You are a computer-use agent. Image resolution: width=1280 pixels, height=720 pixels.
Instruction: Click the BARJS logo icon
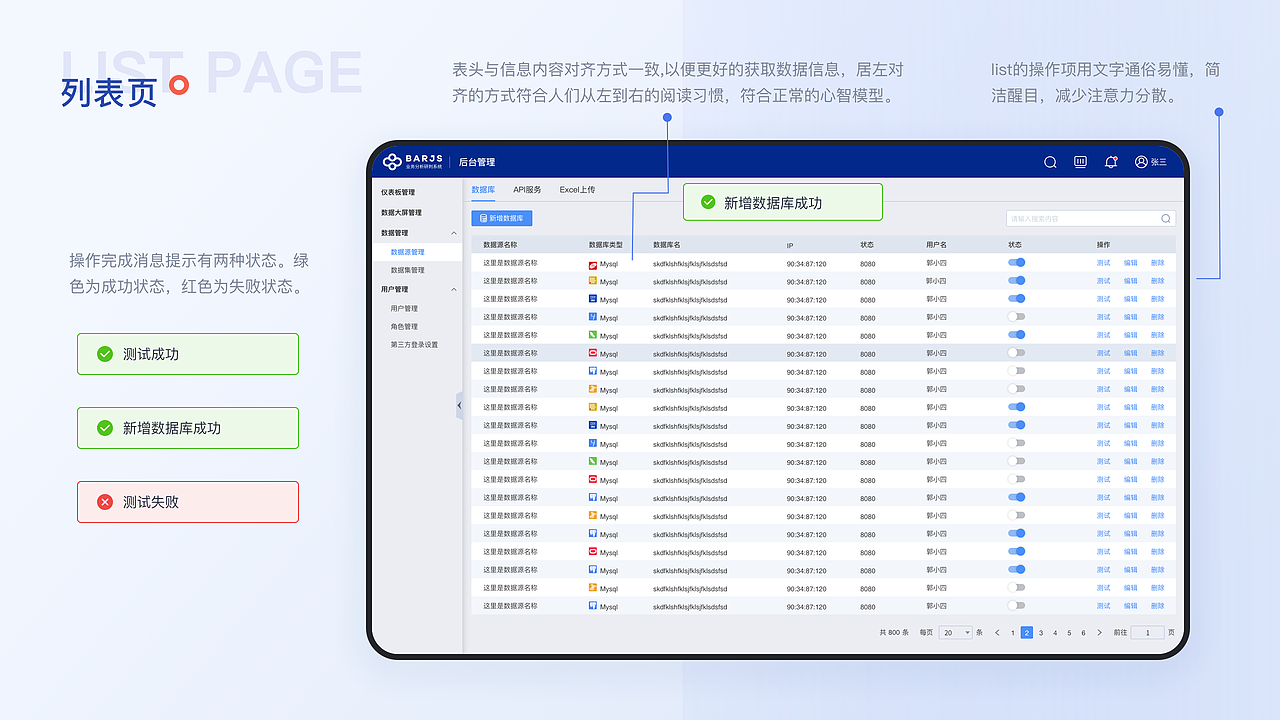[x=390, y=160]
